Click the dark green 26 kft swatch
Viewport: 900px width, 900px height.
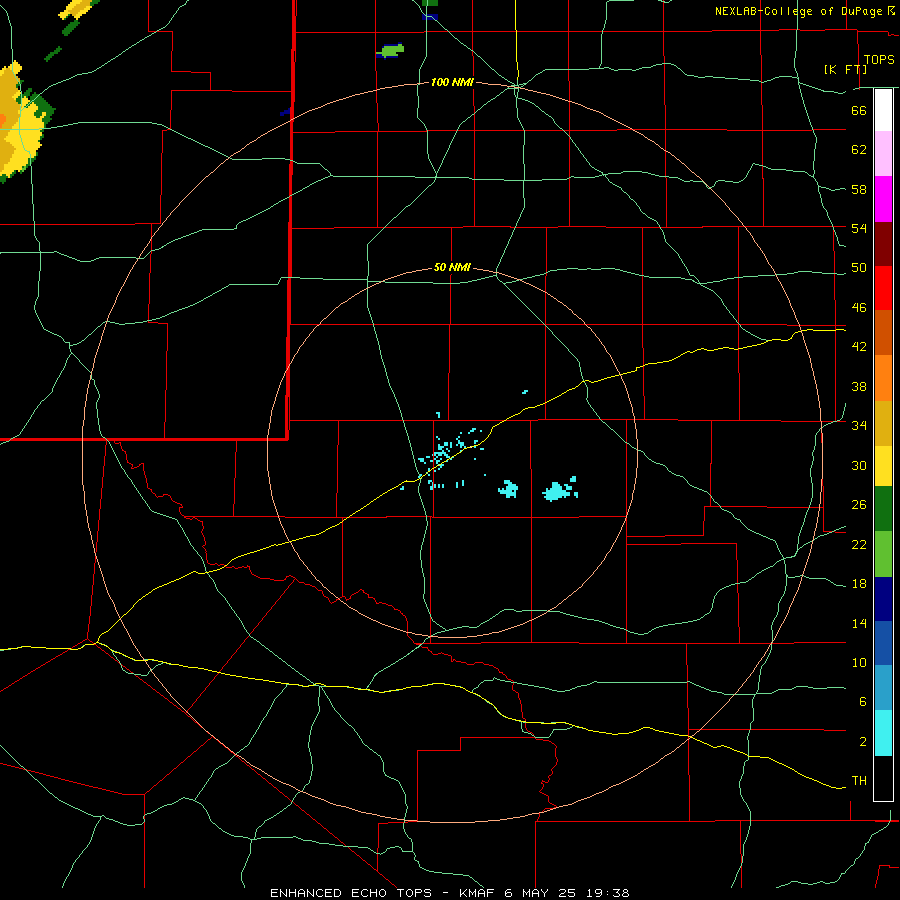[x=883, y=509]
